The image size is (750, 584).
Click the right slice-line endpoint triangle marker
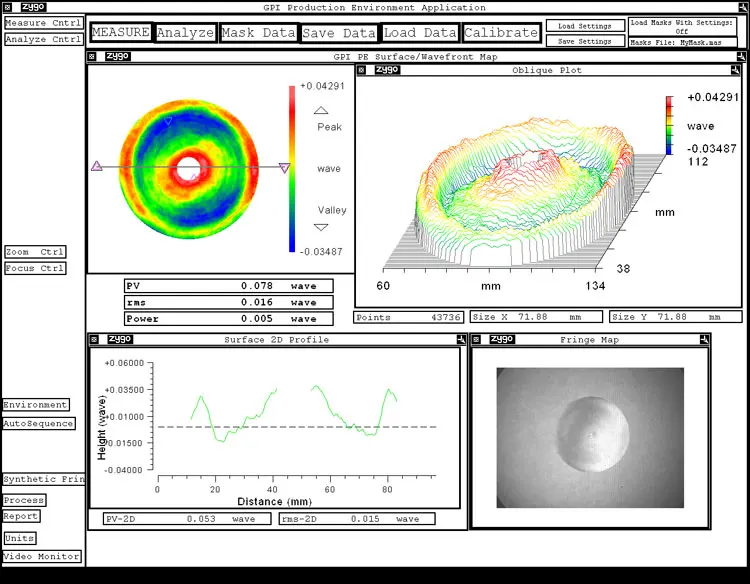click(x=284, y=168)
